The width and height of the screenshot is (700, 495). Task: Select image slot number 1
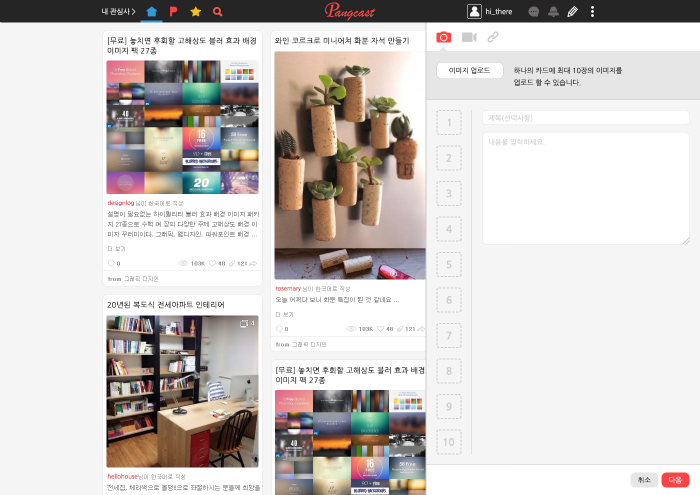click(x=449, y=123)
